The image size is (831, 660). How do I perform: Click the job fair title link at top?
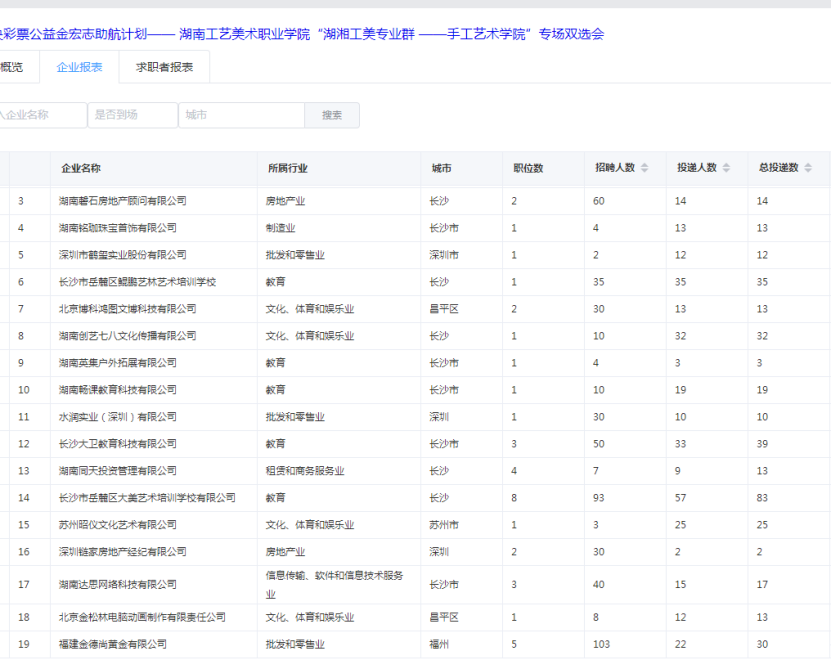[302, 34]
